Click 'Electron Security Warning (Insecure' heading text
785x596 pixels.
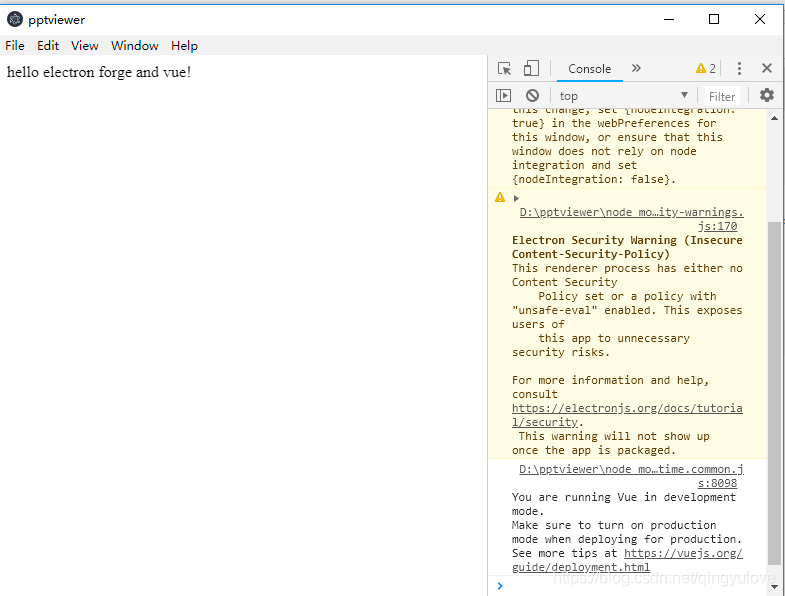[627, 240]
